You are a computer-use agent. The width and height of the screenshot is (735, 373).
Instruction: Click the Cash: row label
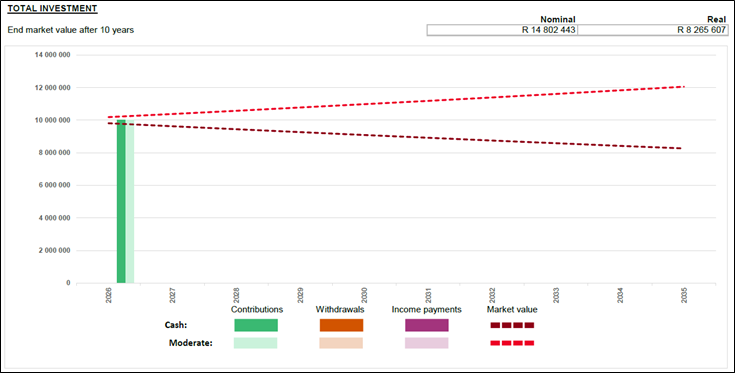(x=176, y=325)
